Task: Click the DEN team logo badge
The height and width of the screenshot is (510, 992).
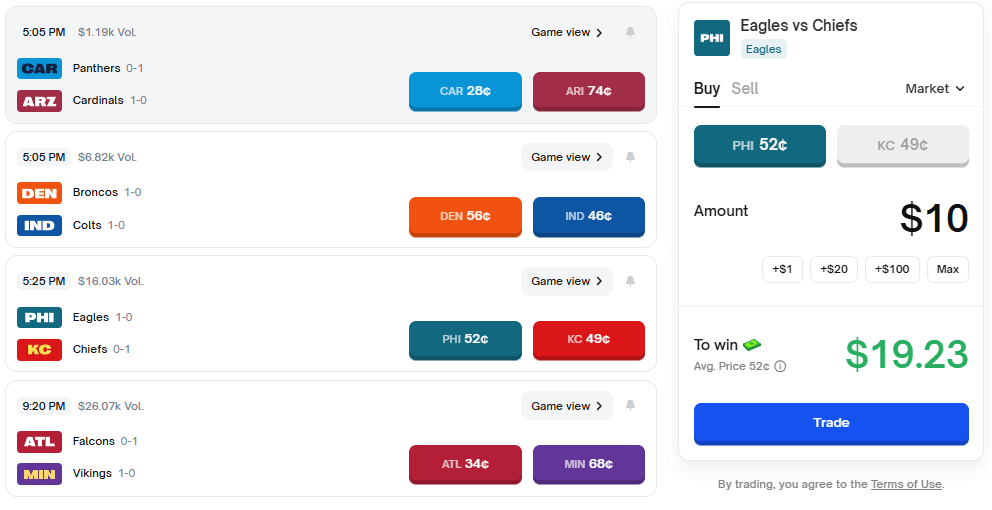Action: coord(39,193)
